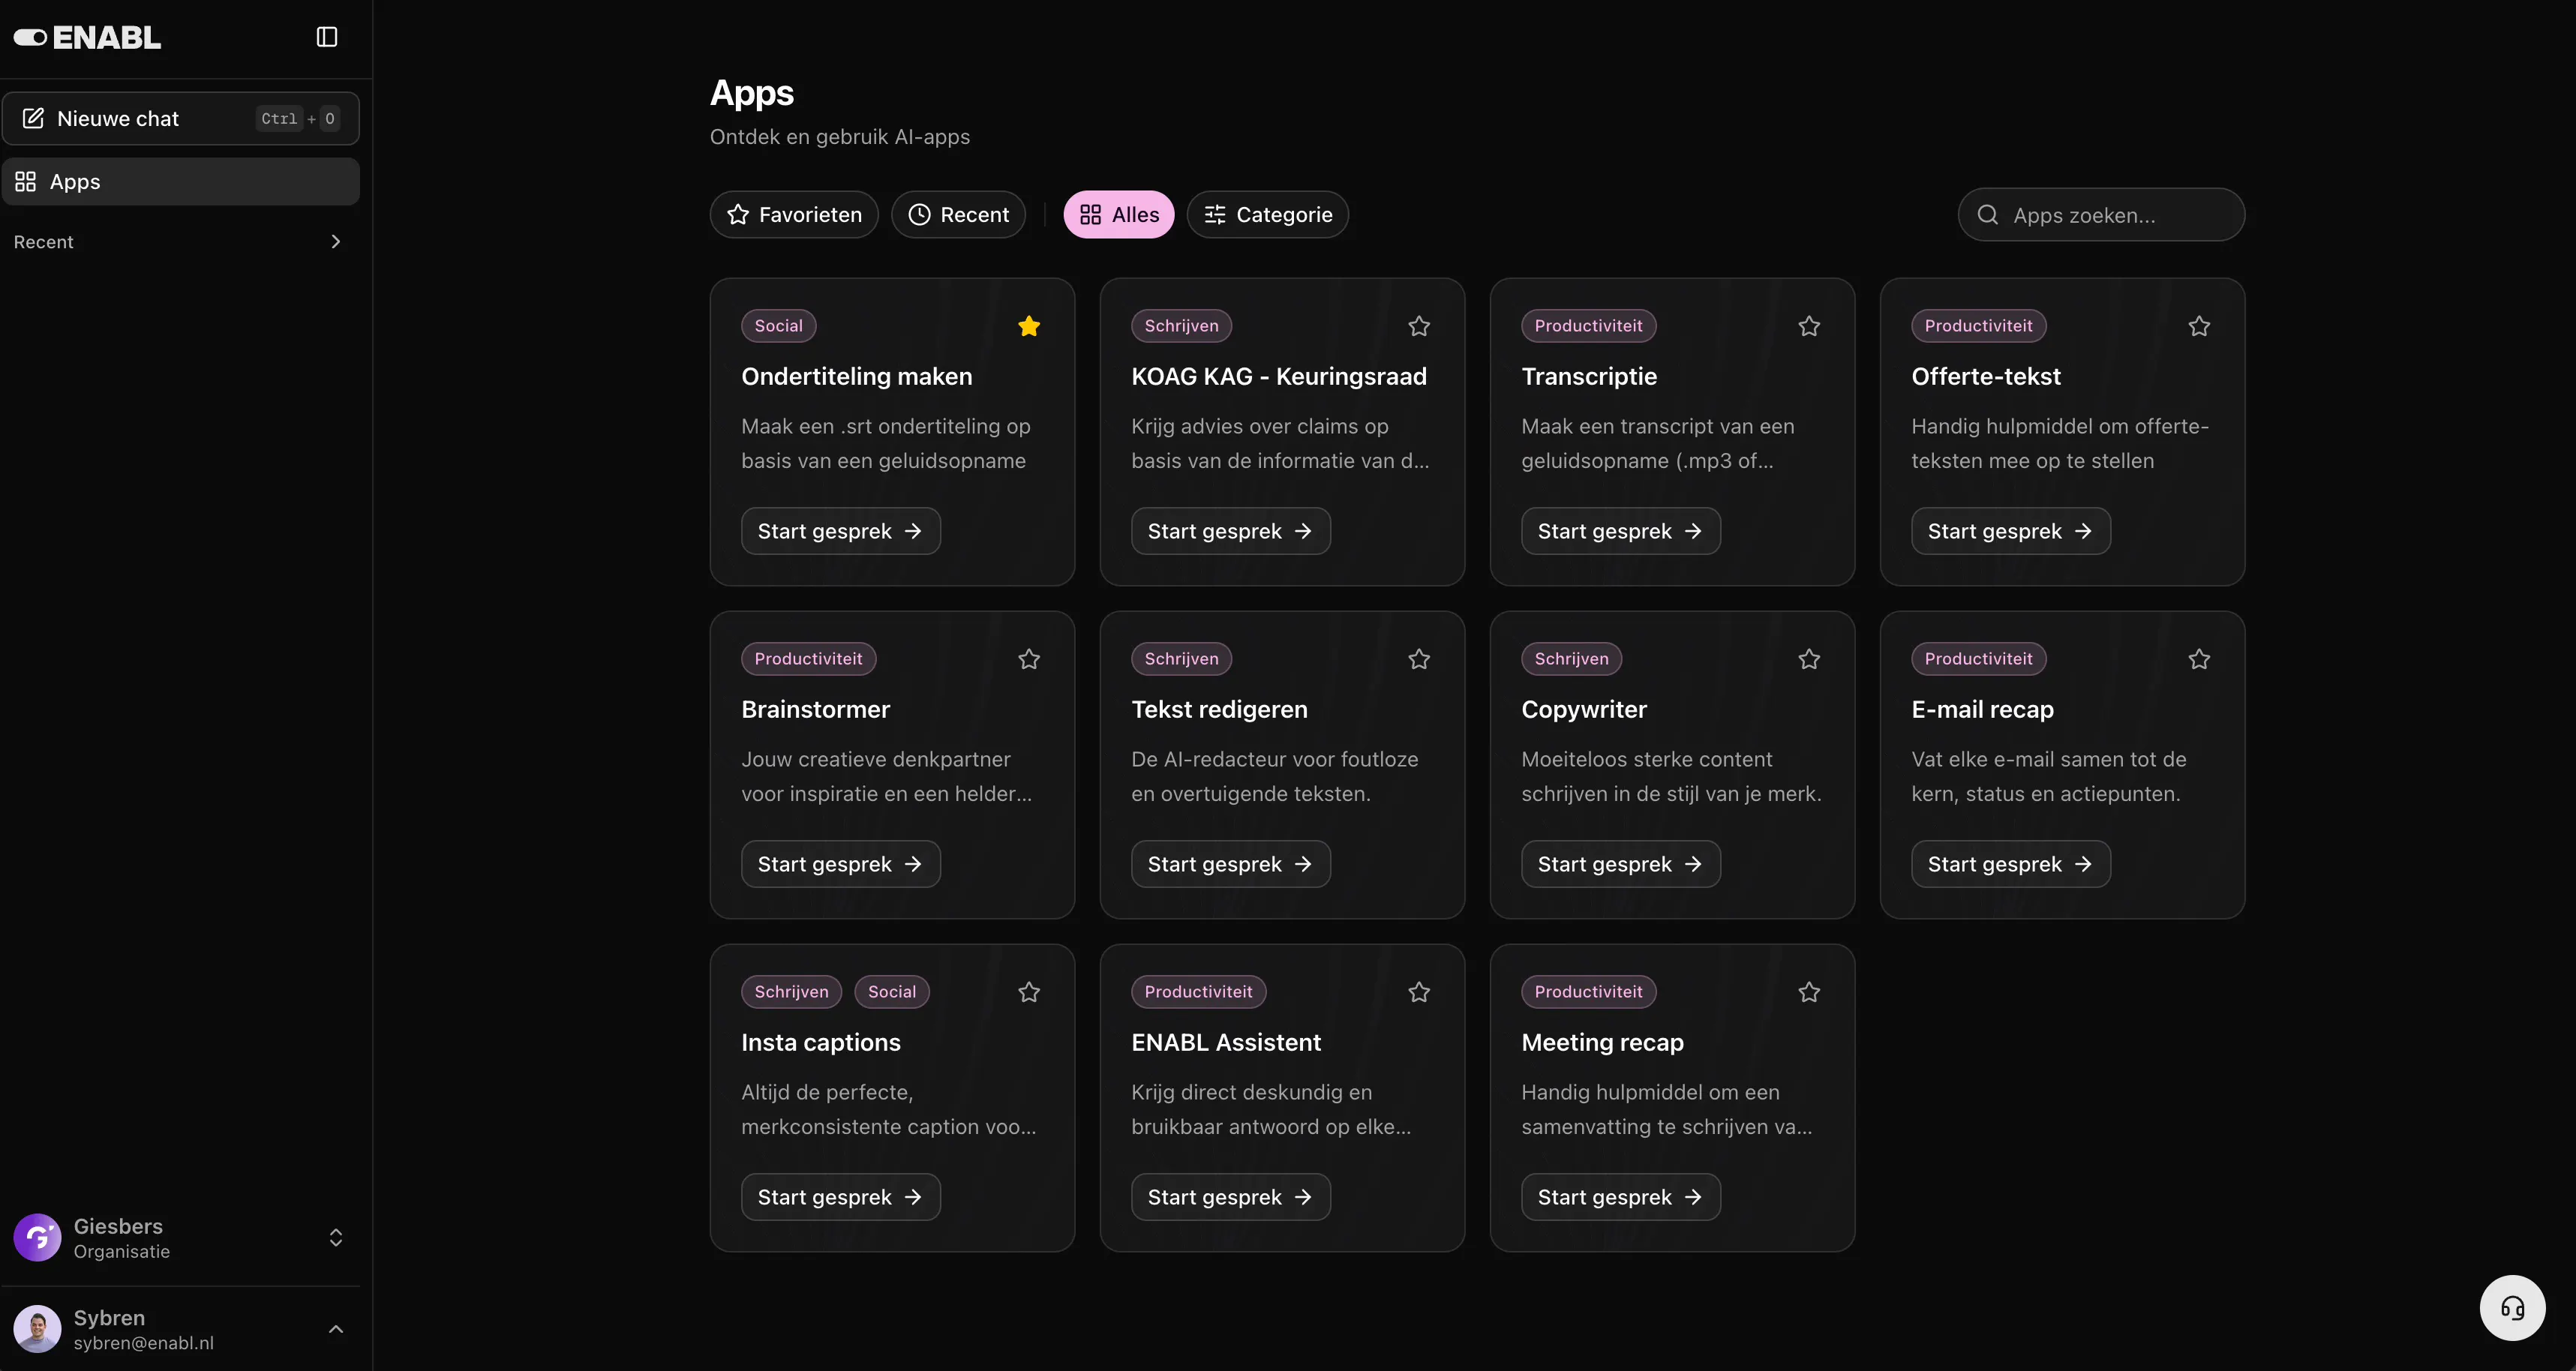2576x1371 pixels.
Task: Start gesprek for E-mail recap
Action: tap(2010, 864)
